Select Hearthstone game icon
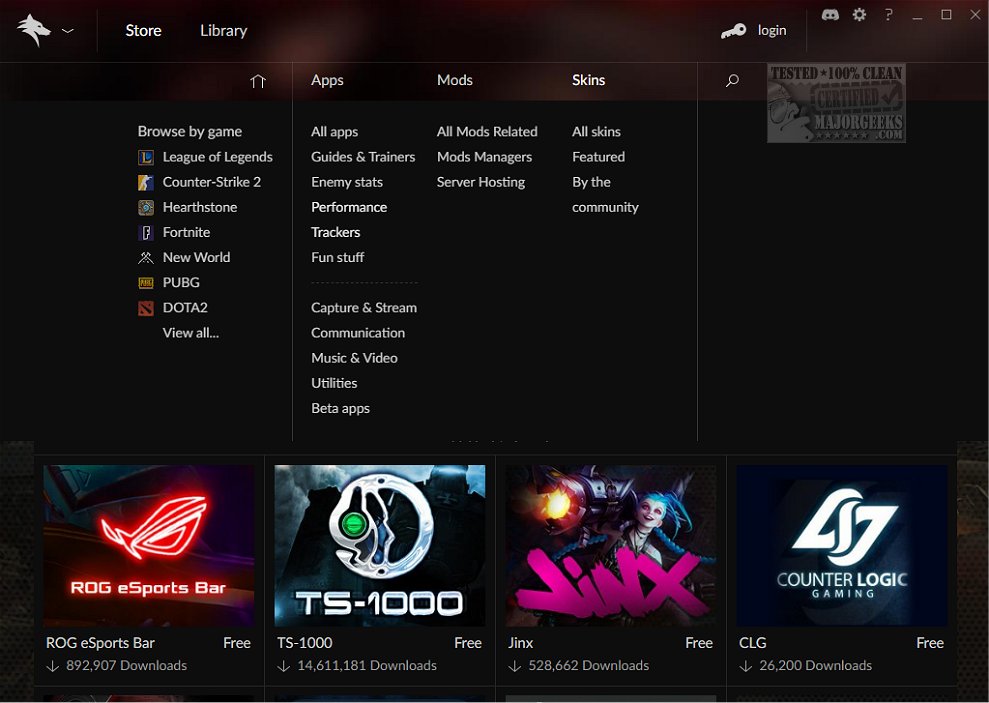This screenshot has height=703, width=989. pyautogui.click(x=146, y=207)
